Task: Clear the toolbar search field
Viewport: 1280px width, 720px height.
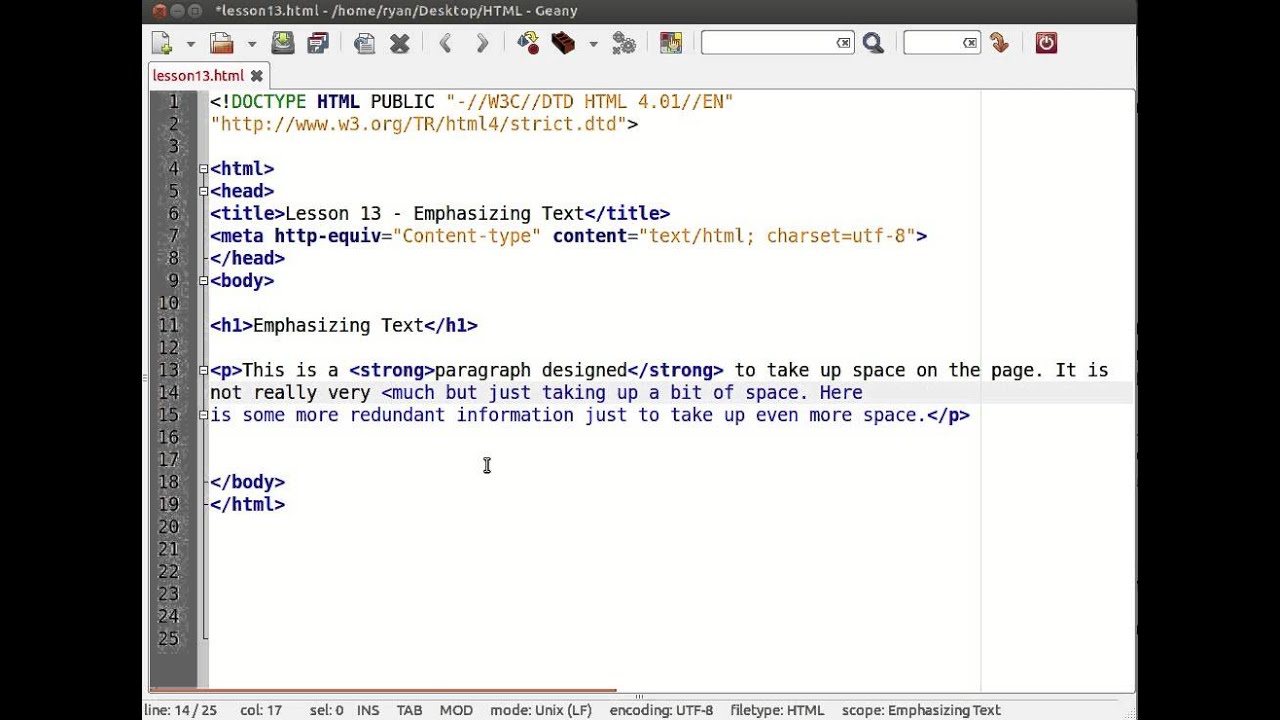Action: [844, 43]
